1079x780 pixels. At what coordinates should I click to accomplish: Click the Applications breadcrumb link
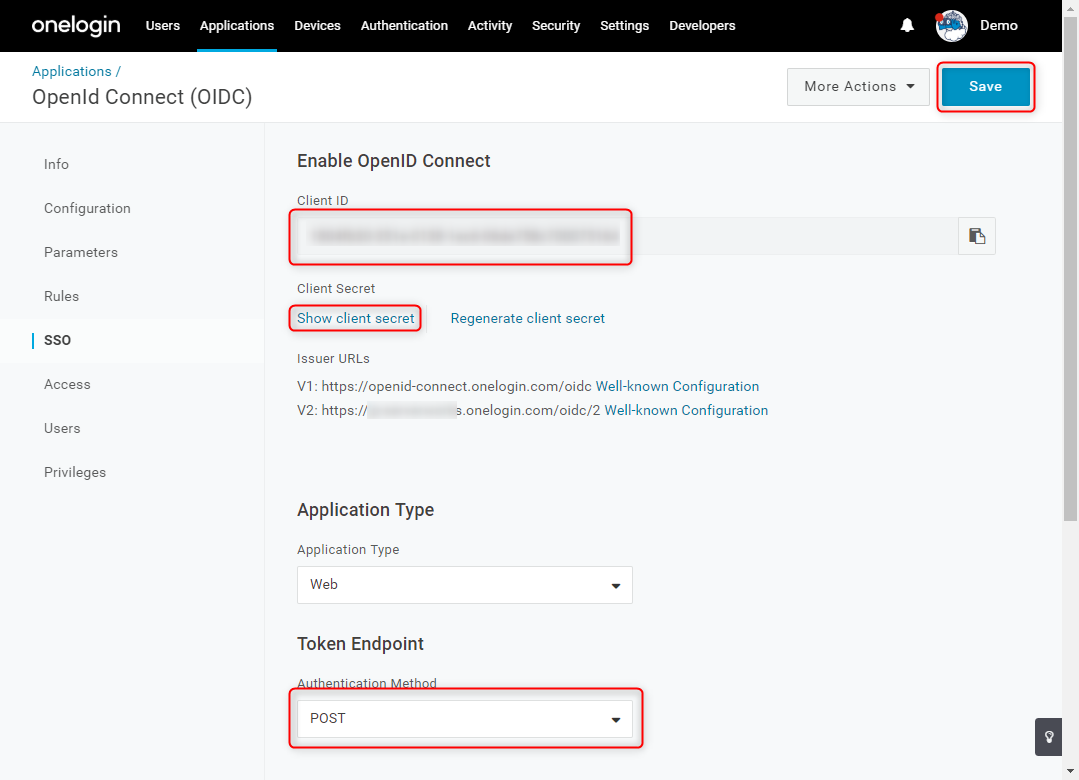72,72
